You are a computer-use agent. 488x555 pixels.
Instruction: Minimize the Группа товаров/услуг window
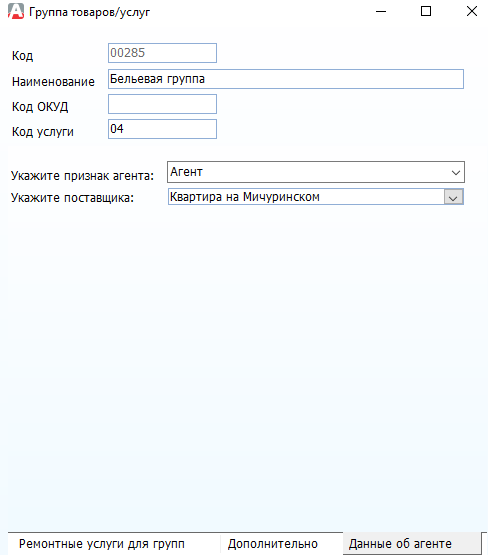pos(381,11)
